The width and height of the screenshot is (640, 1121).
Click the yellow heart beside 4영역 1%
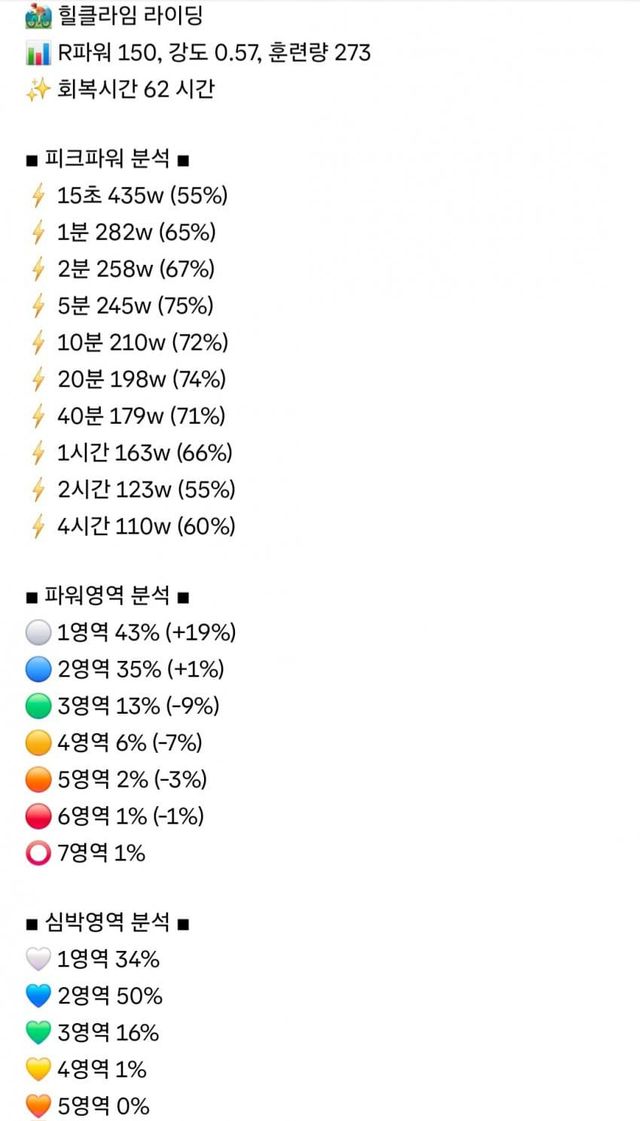38,1070
